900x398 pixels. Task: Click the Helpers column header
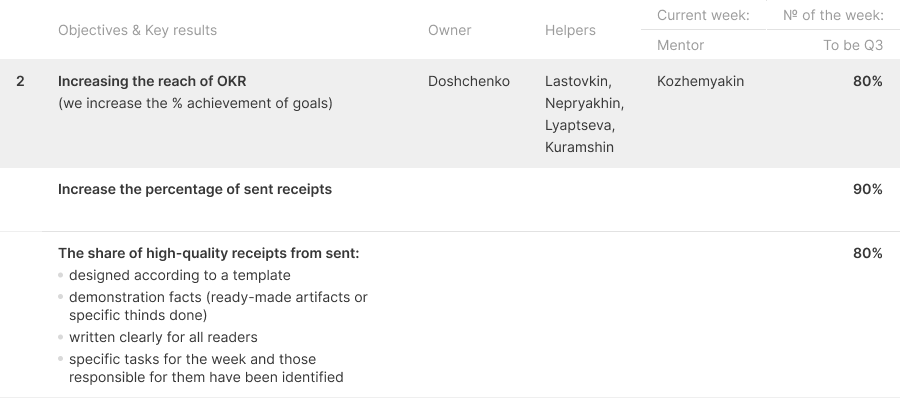(570, 30)
